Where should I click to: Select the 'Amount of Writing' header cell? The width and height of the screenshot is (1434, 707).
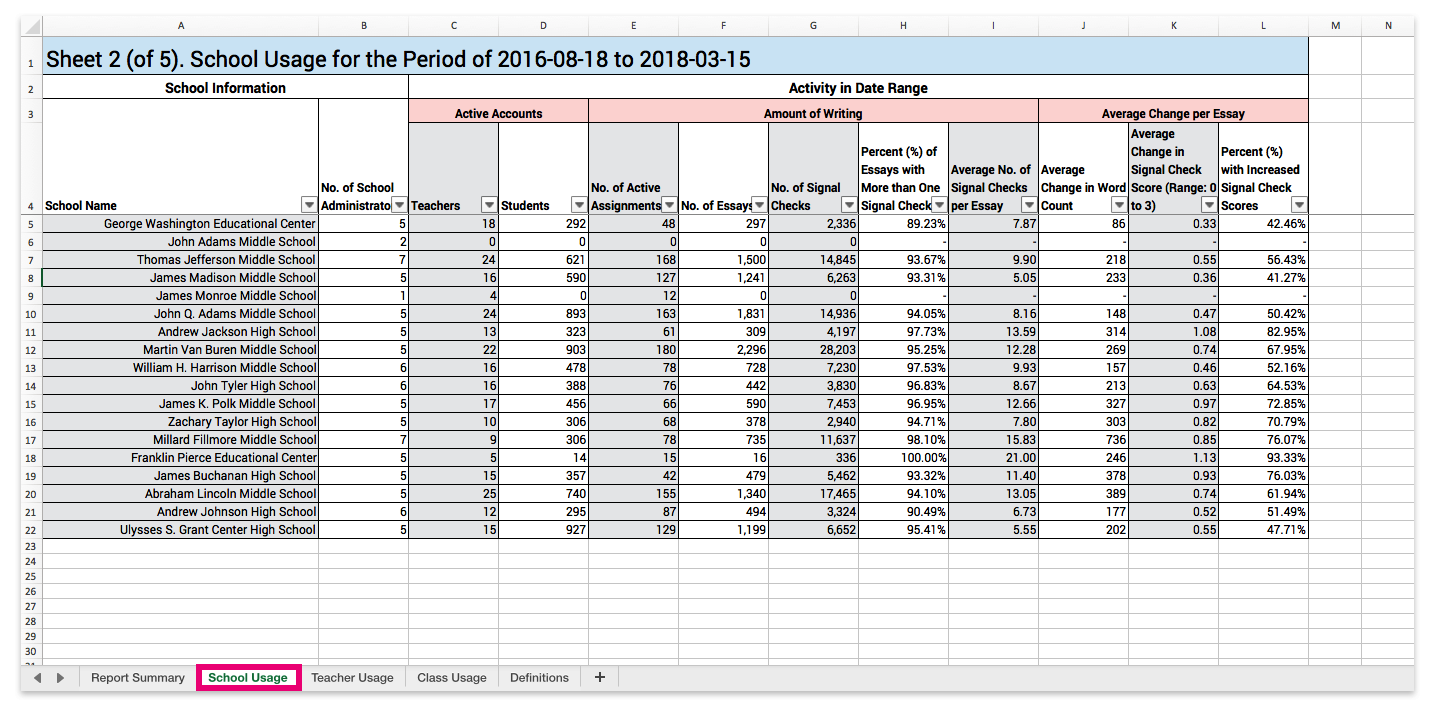click(x=814, y=113)
